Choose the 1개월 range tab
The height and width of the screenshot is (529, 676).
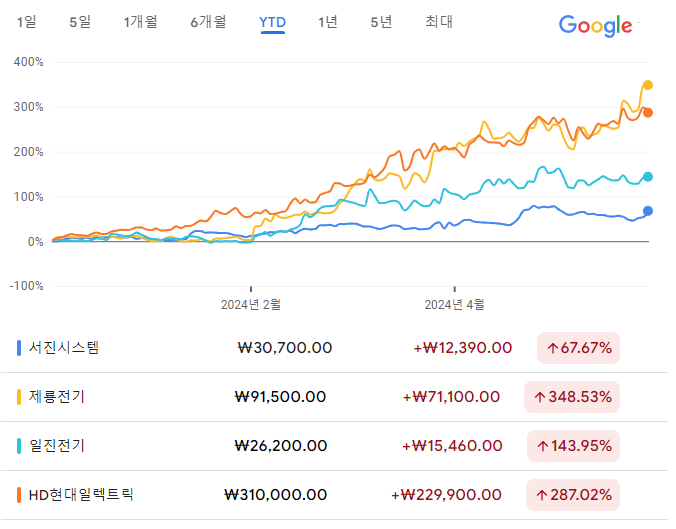(141, 22)
